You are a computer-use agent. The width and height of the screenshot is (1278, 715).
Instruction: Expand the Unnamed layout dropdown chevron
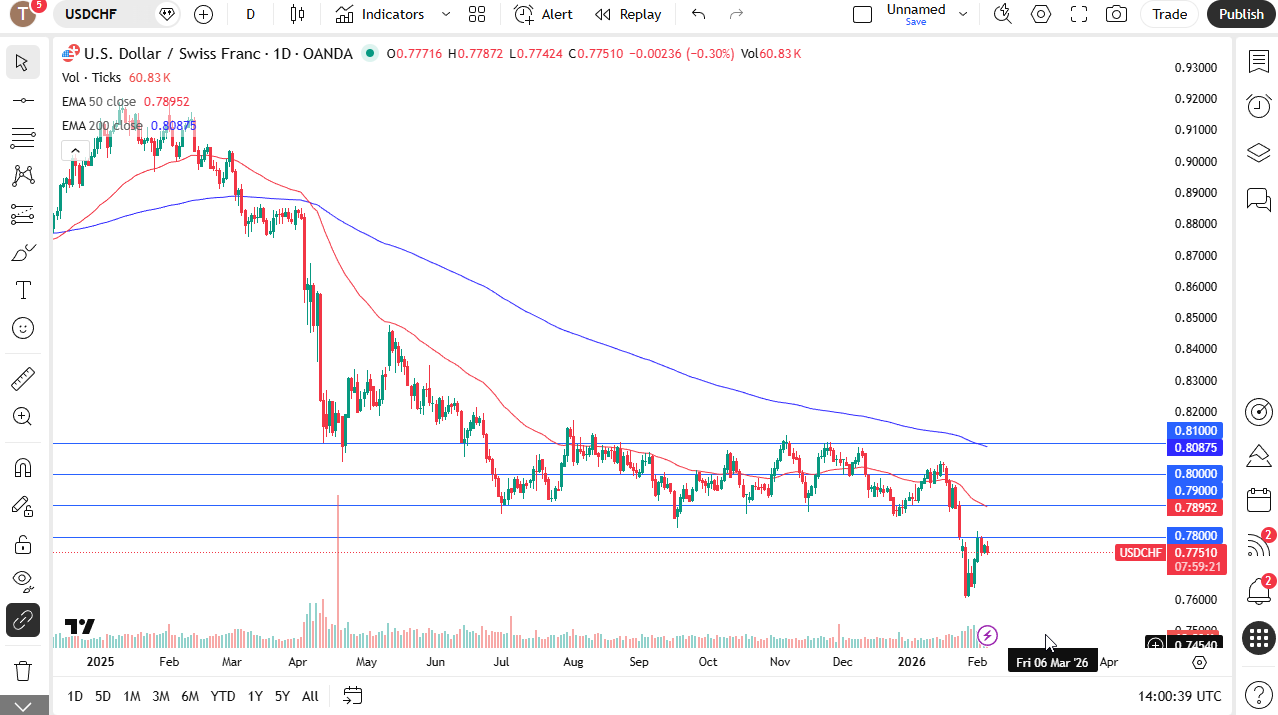pos(963,14)
